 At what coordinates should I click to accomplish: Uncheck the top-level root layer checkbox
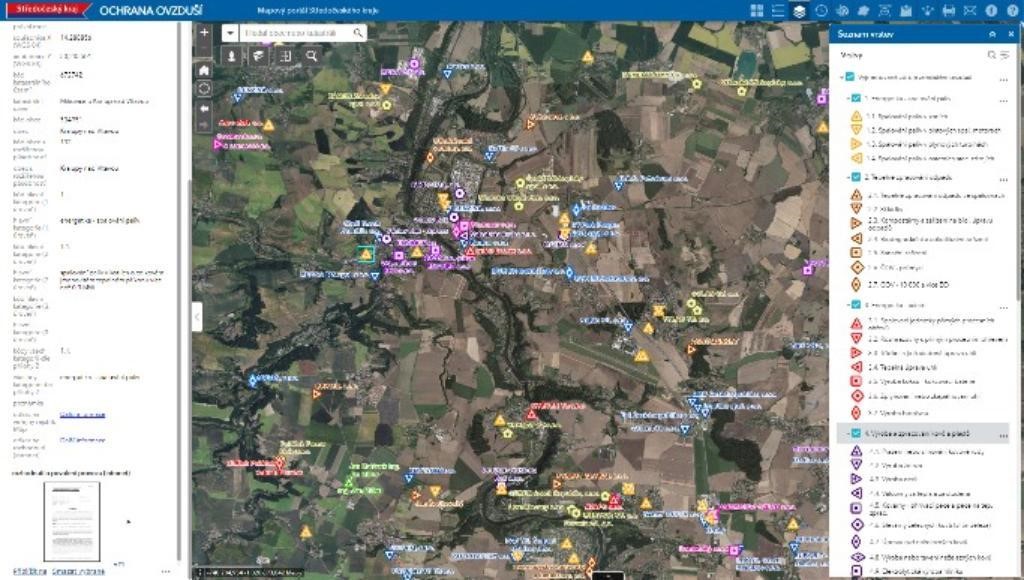tap(849, 77)
